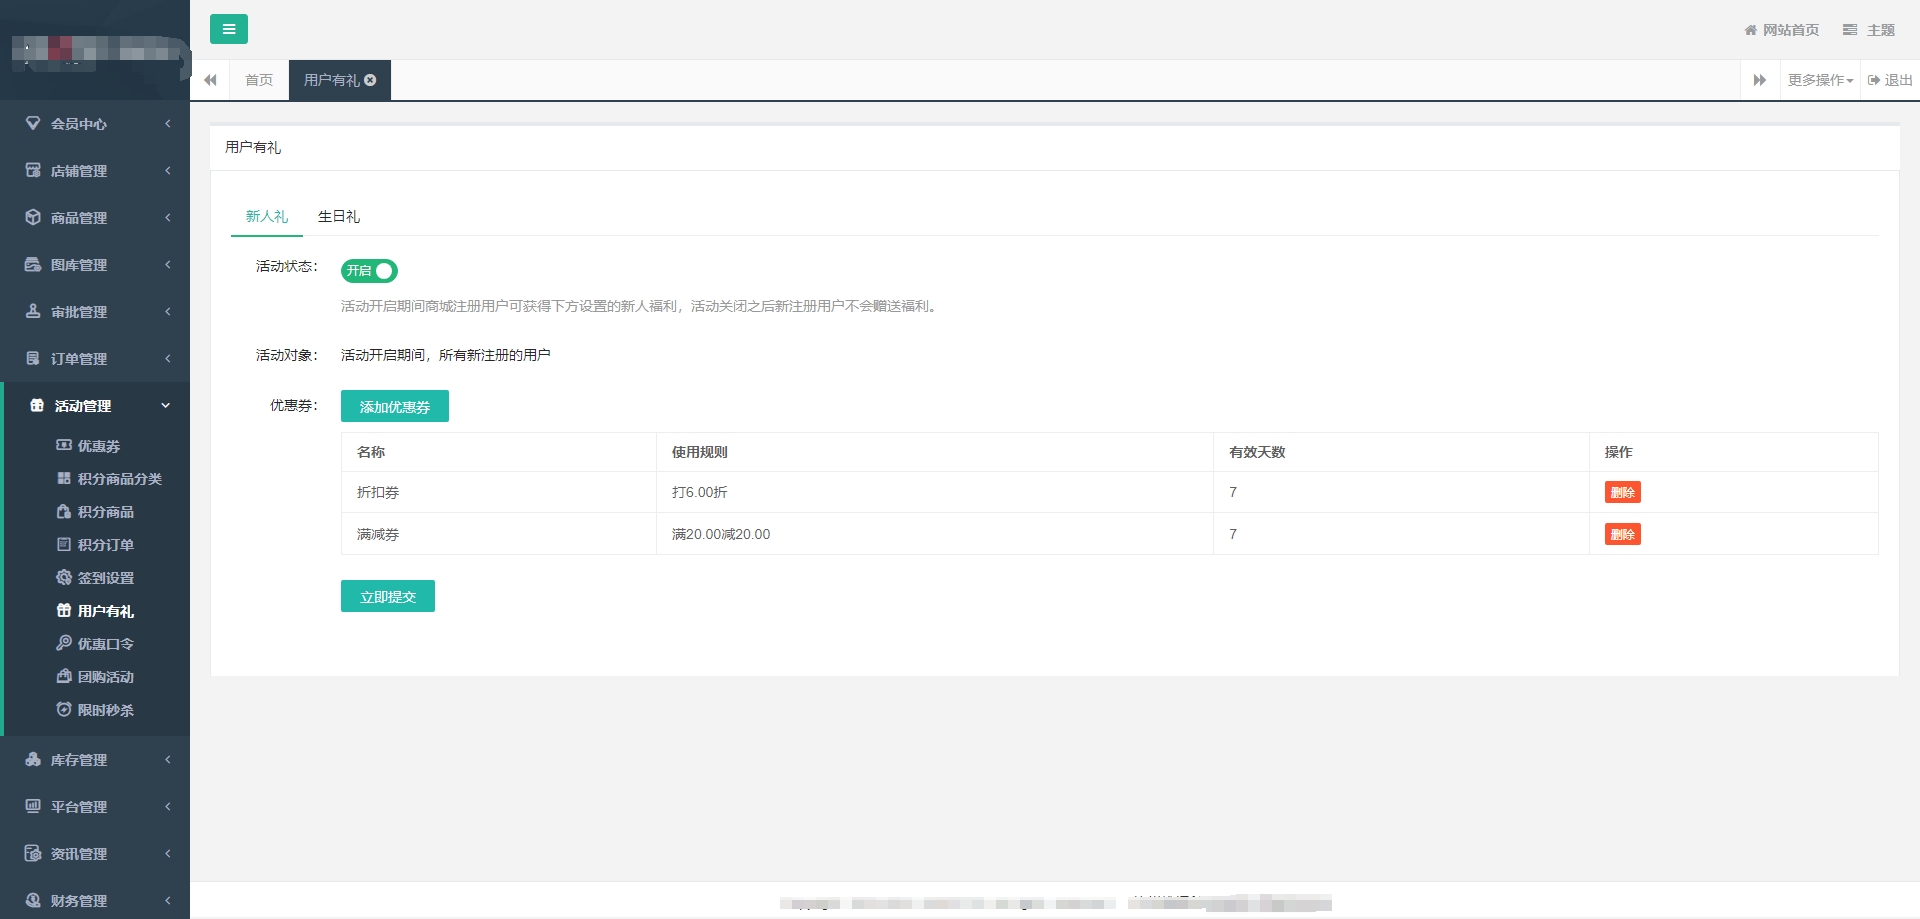The height and width of the screenshot is (919, 1920).
Task: Open the 更多操作 dropdown
Action: pos(1820,80)
